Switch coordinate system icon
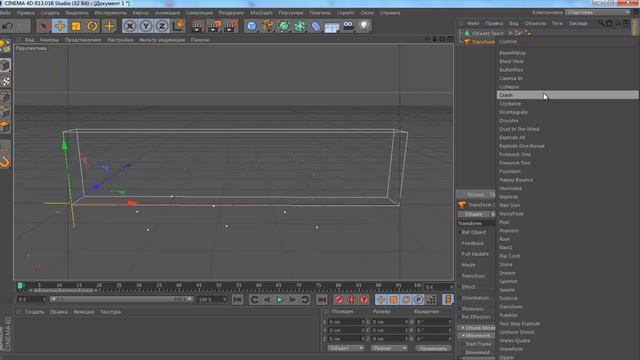 [178, 26]
